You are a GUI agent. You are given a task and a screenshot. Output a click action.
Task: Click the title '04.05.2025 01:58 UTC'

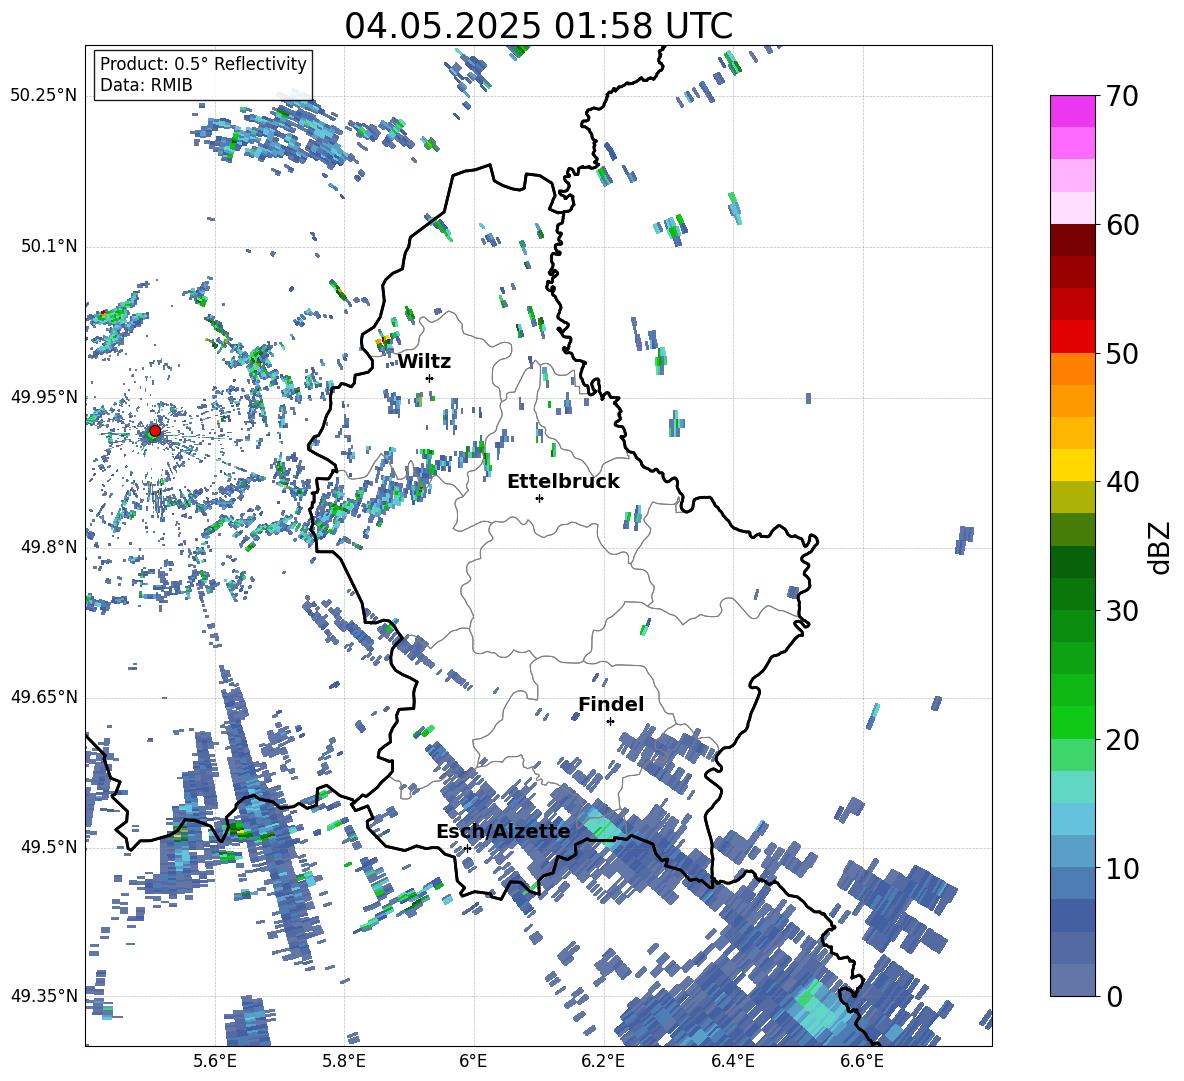[538, 26]
